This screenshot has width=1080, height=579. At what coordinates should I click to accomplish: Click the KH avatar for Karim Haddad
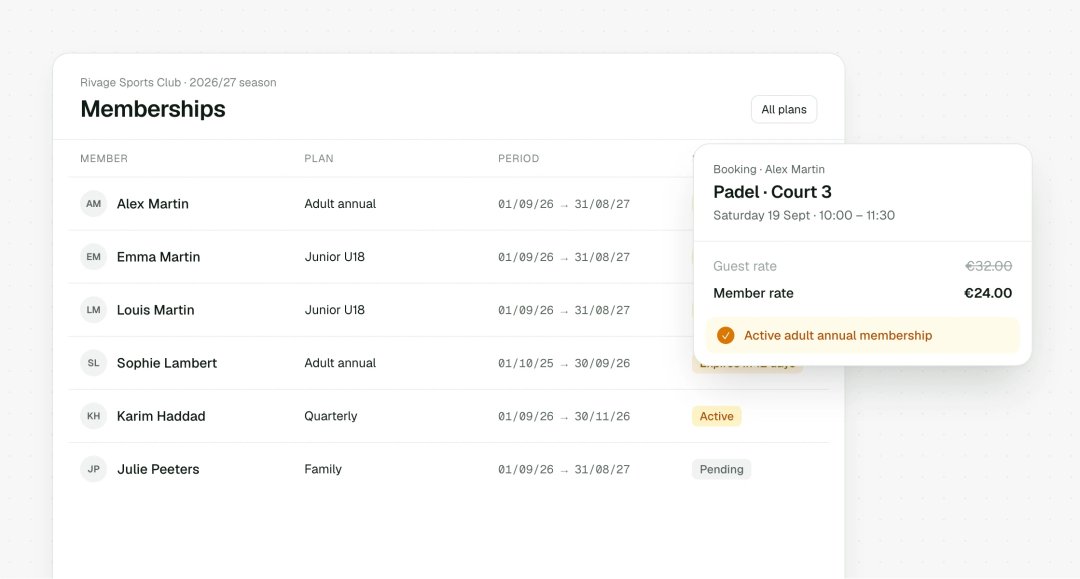point(94,416)
